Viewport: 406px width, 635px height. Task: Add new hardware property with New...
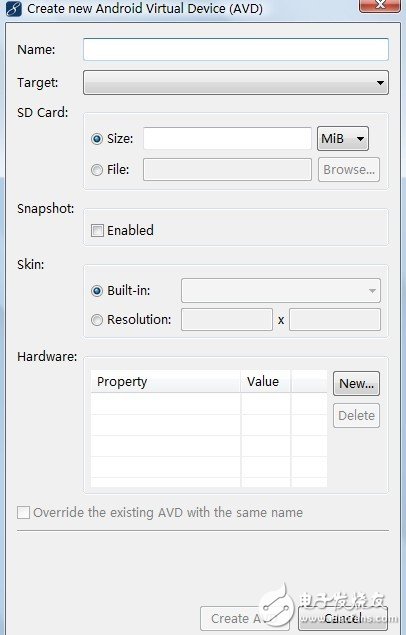point(356,383)
